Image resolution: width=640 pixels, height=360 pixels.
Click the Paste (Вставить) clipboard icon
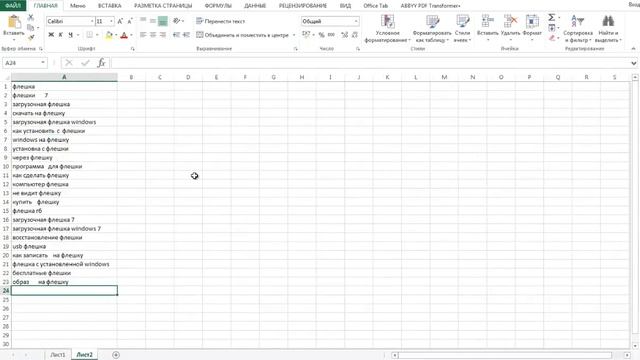(x=14, y=22)
